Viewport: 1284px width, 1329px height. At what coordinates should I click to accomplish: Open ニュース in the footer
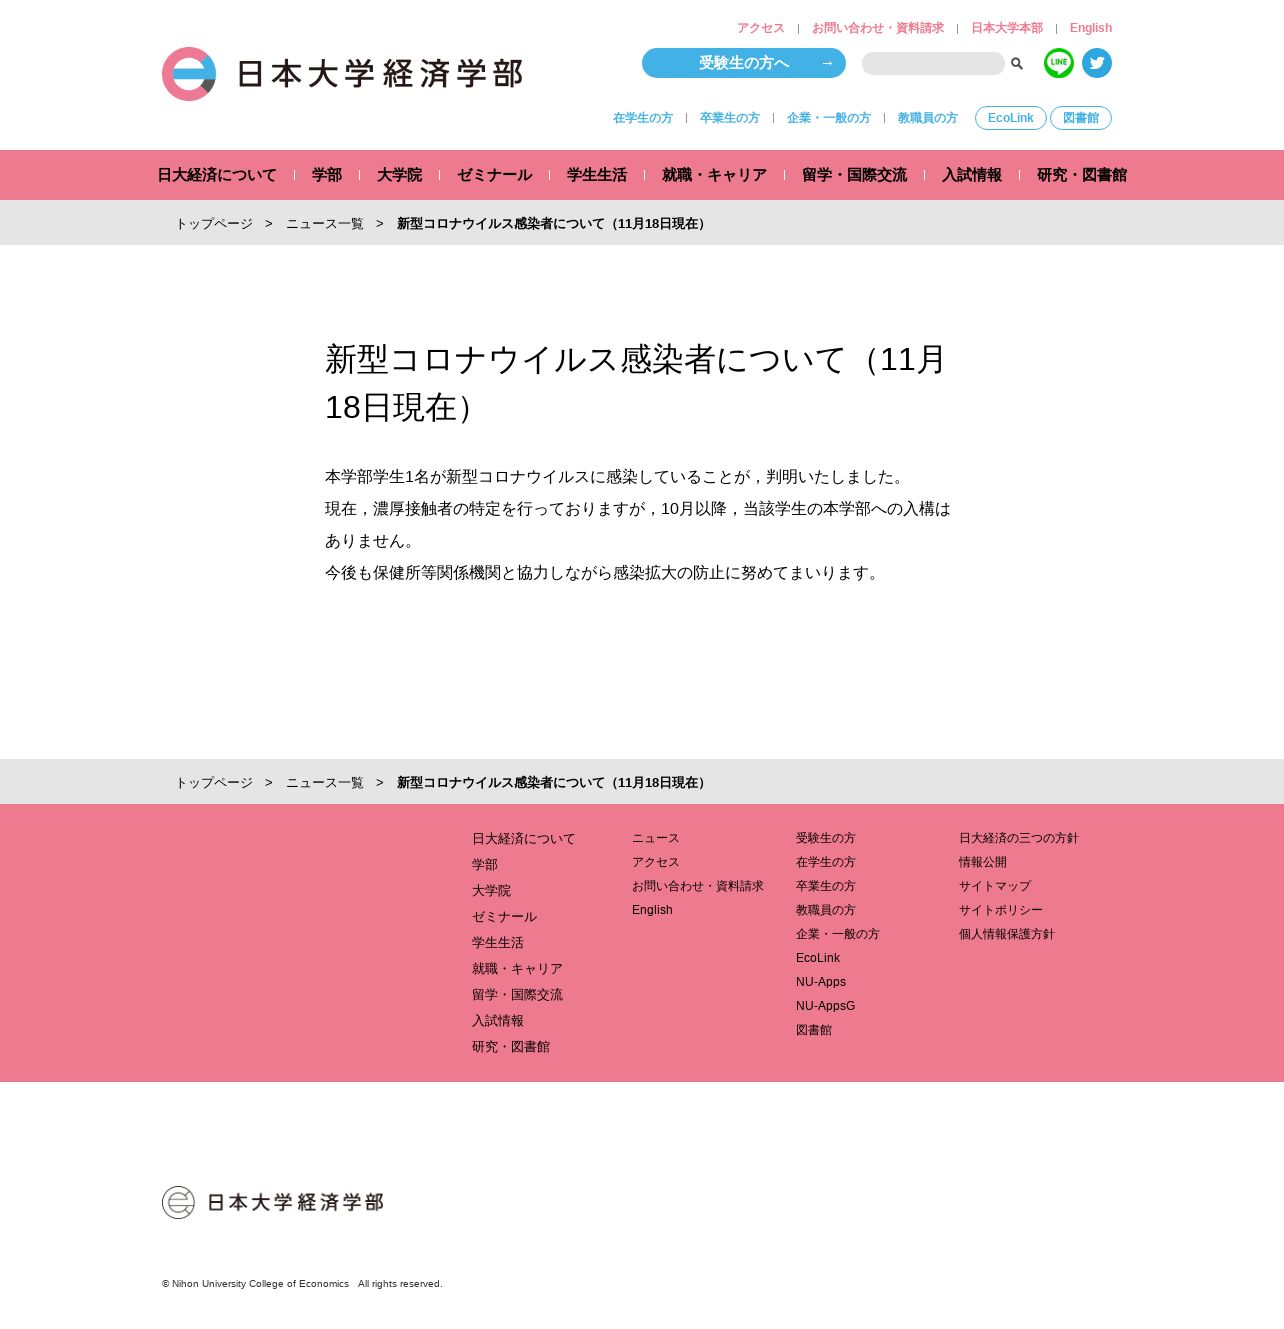click(656, 838)
